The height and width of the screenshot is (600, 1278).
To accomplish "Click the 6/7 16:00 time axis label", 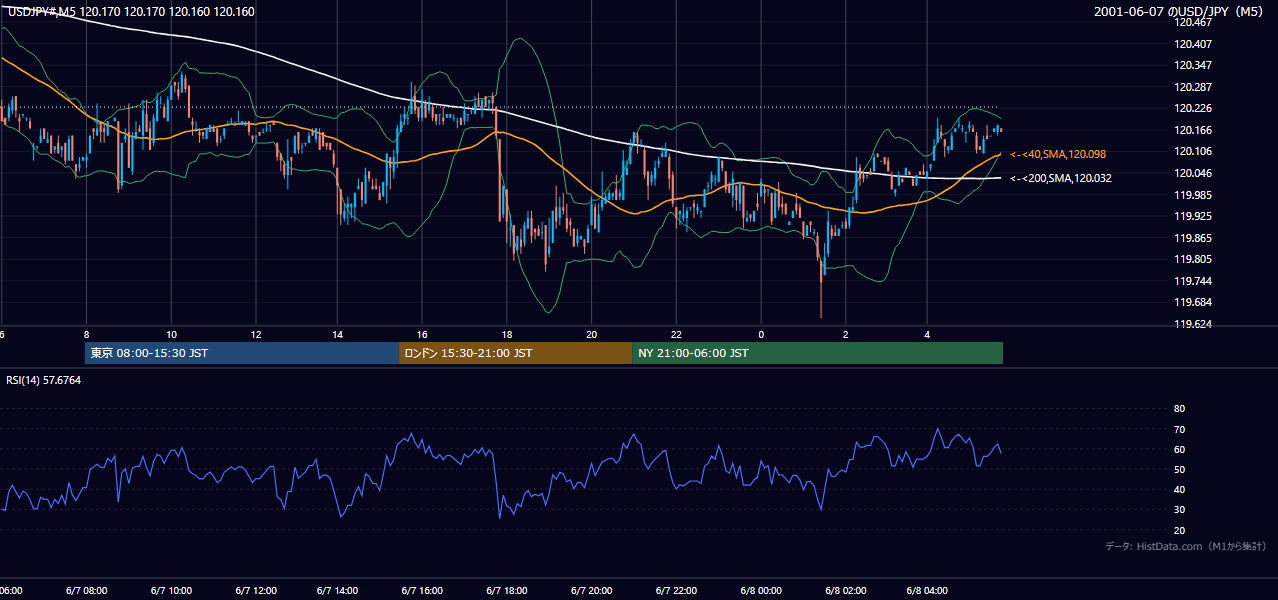I will click(x=421, y=591).
